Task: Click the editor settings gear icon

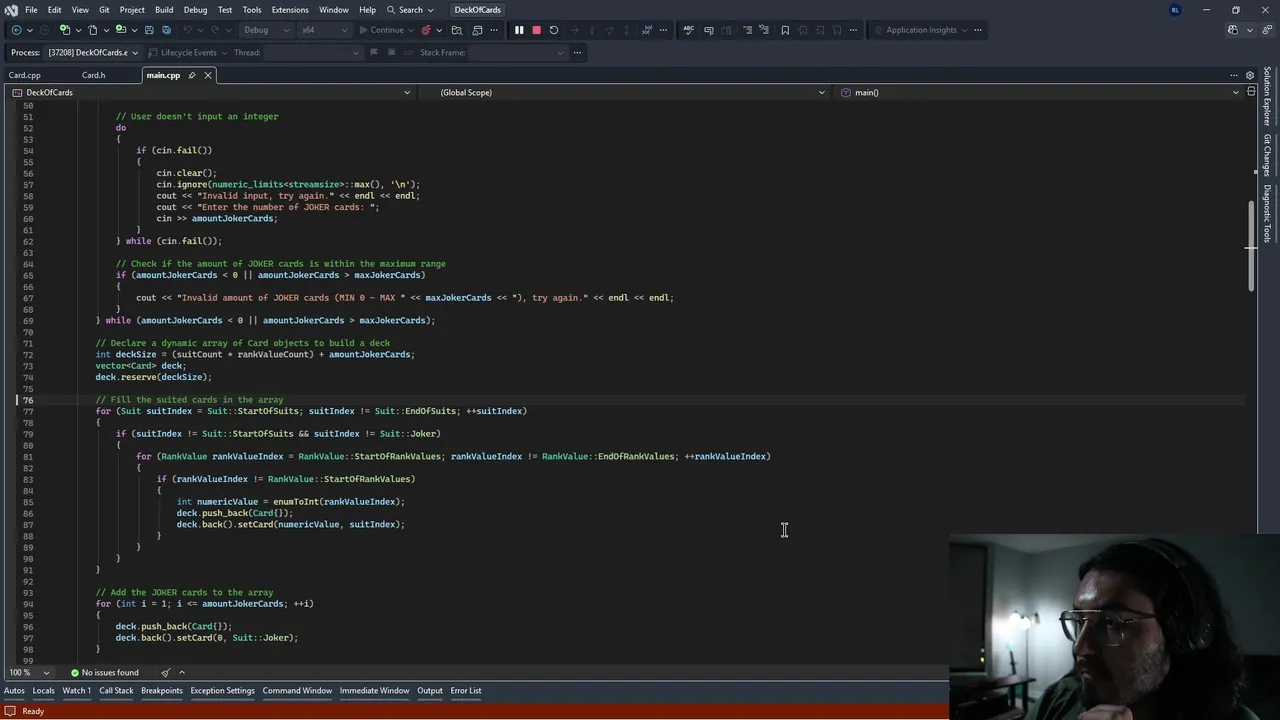Action: coord(1249,75)
